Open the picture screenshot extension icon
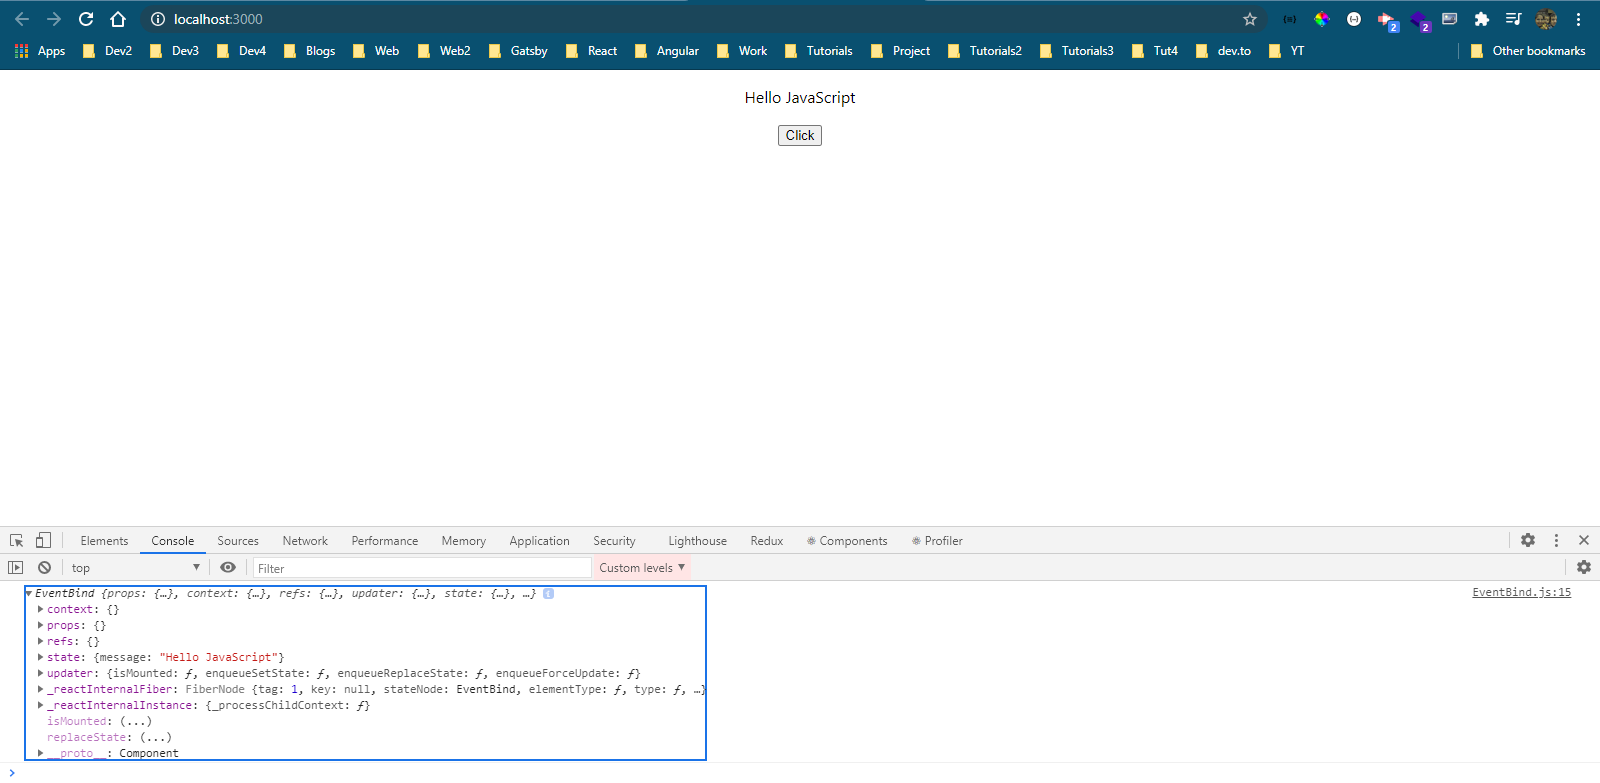The image size is (1600, 783). tap(1450, 19)
